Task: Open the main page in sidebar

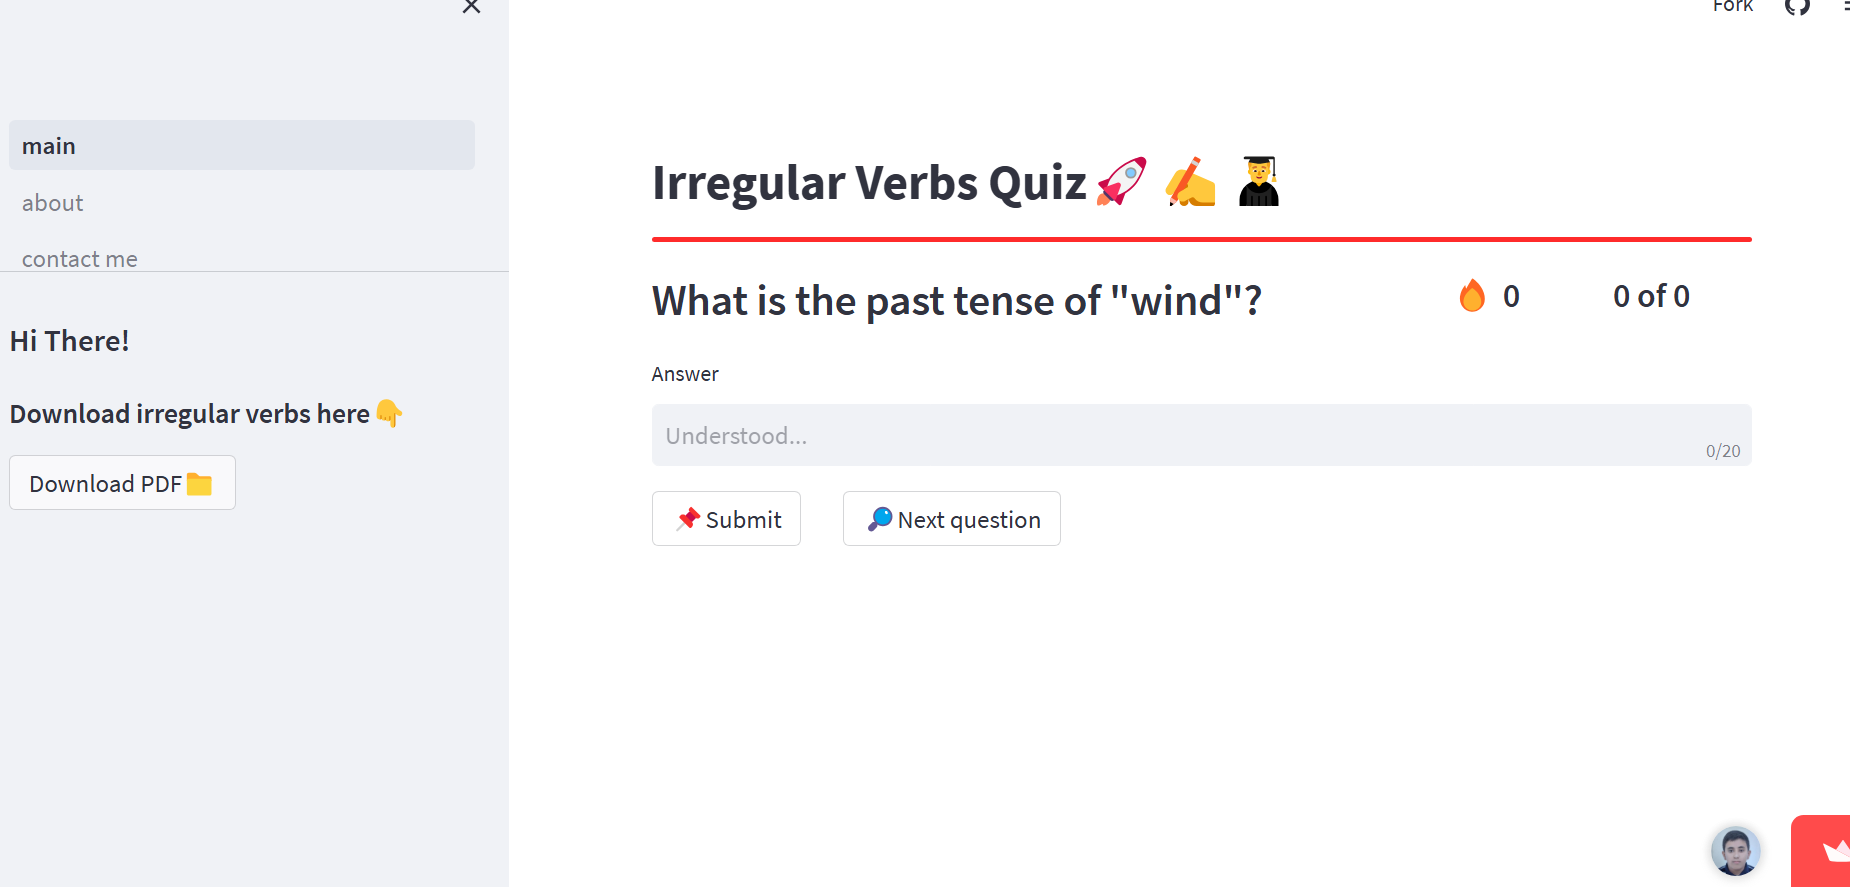Action: coord(242,146)
